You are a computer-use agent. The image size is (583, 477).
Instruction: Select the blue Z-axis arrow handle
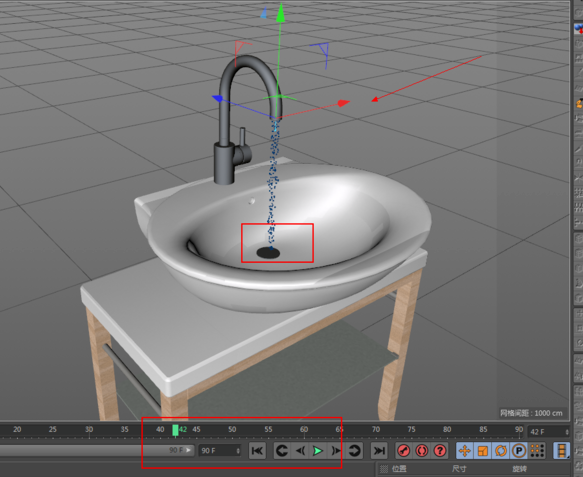pos(218,99)
